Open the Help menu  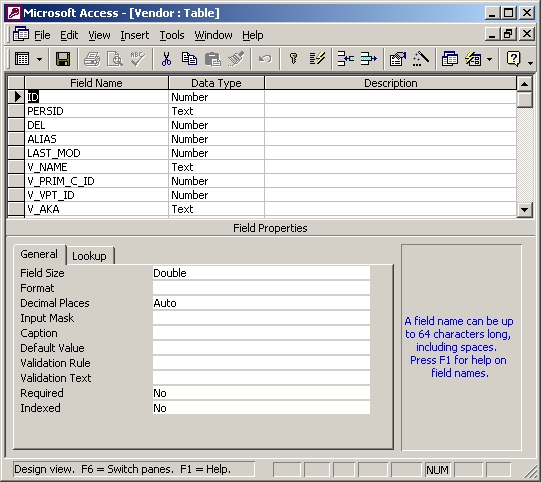253,35
